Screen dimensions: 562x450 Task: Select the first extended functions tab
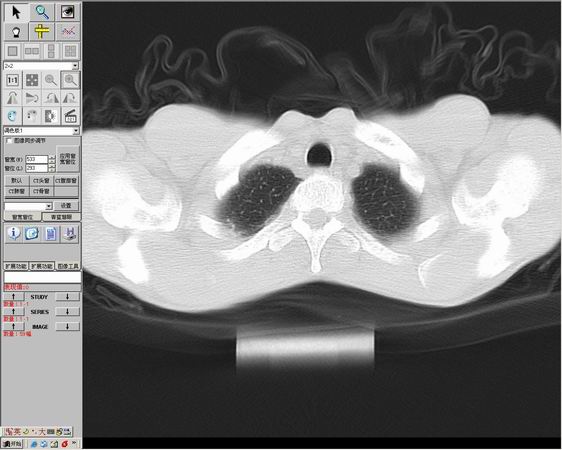[16, 266]
